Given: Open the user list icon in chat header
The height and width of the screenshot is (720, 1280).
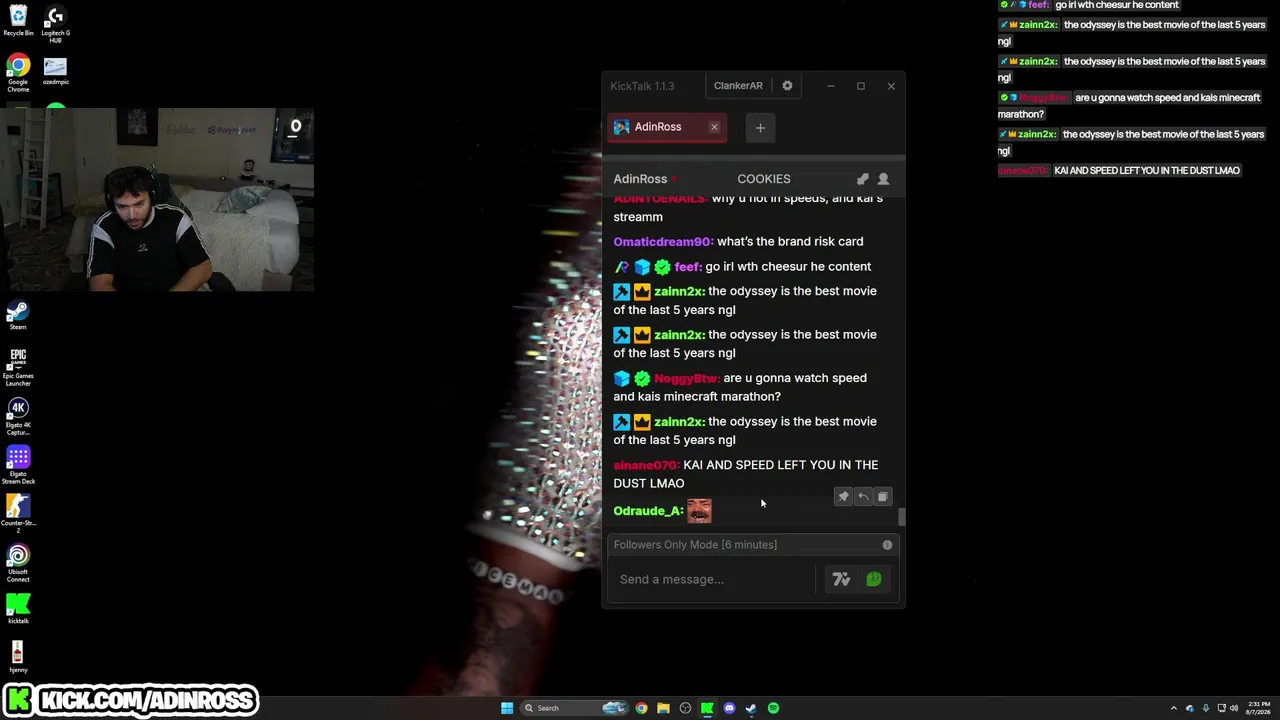Looking at the screenshot, I should point(883,179).
